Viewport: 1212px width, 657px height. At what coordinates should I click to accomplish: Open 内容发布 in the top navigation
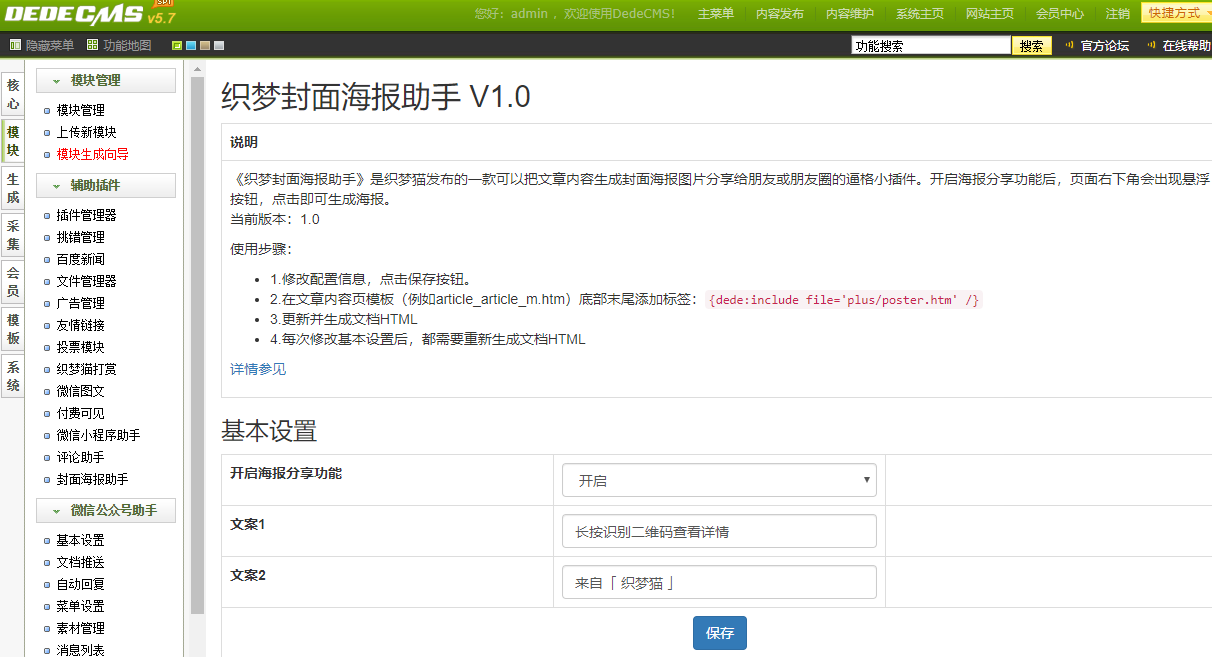[779, 14]
